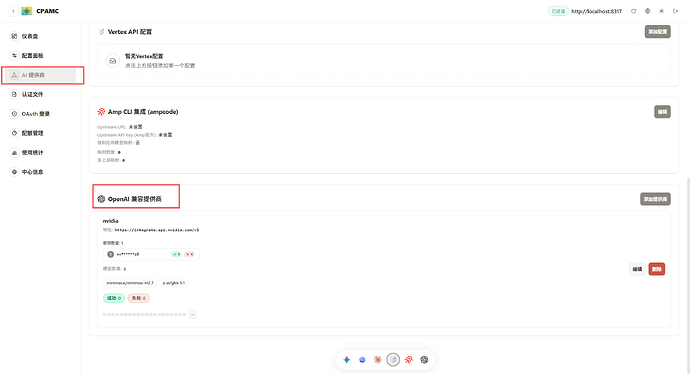Click the green check count badge on the key row

click(x=176, y=254)
